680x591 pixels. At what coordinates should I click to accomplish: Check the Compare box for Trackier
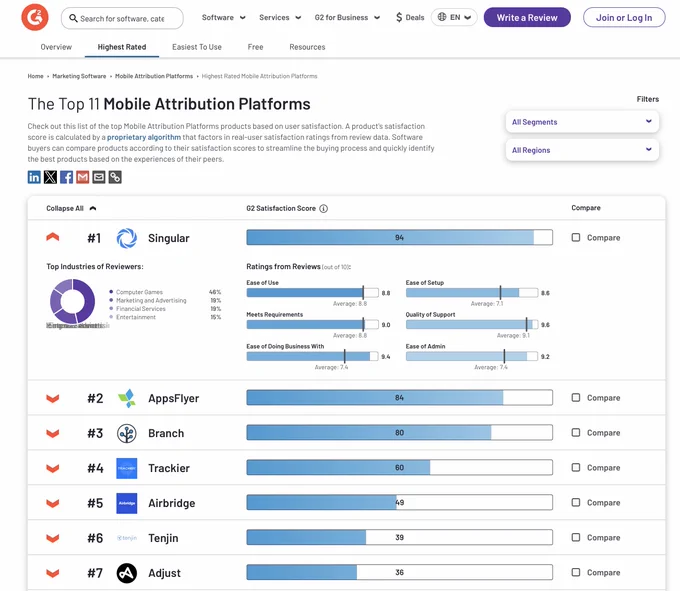pos(575,467)
